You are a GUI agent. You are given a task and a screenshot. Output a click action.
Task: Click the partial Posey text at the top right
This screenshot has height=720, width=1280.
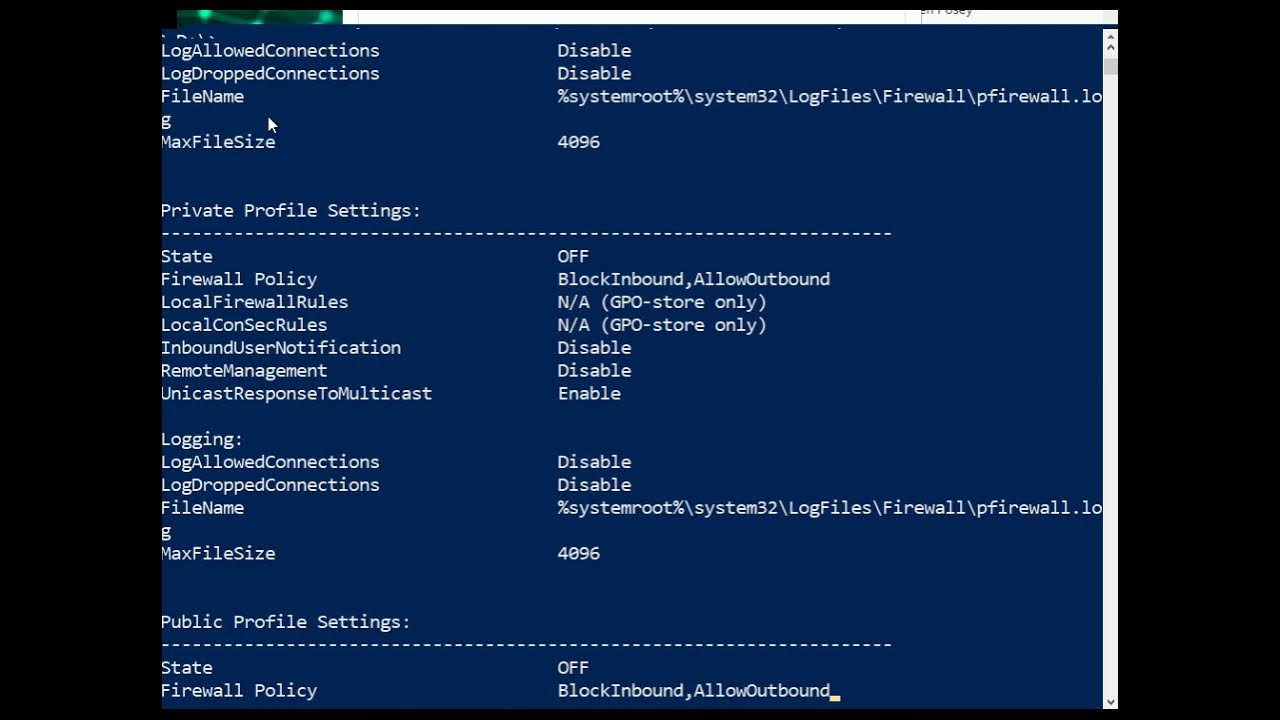pos(947,12)
